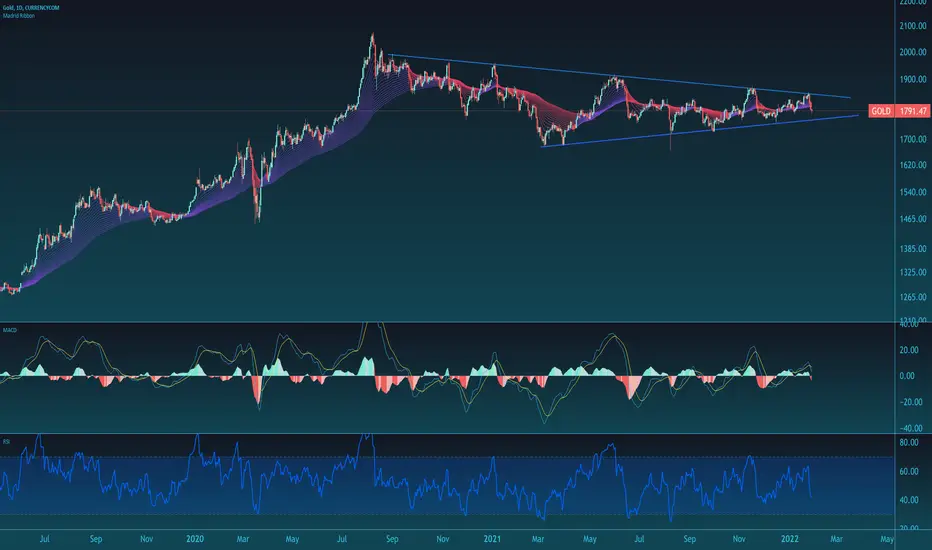Click the 2100.00 price axis label
Screen dimensions: 932x550
(913, 26)
